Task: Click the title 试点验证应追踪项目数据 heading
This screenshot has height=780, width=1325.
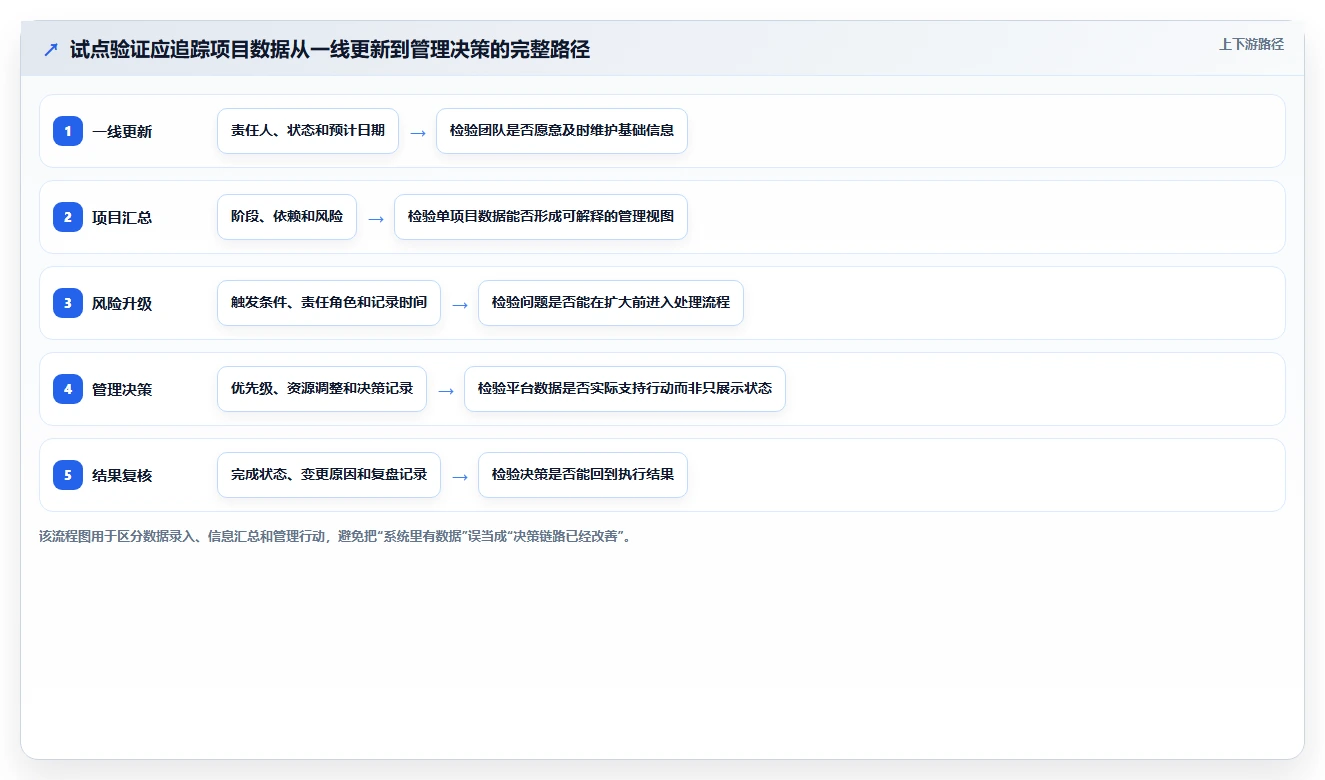Action: click(x=330, y=49)
